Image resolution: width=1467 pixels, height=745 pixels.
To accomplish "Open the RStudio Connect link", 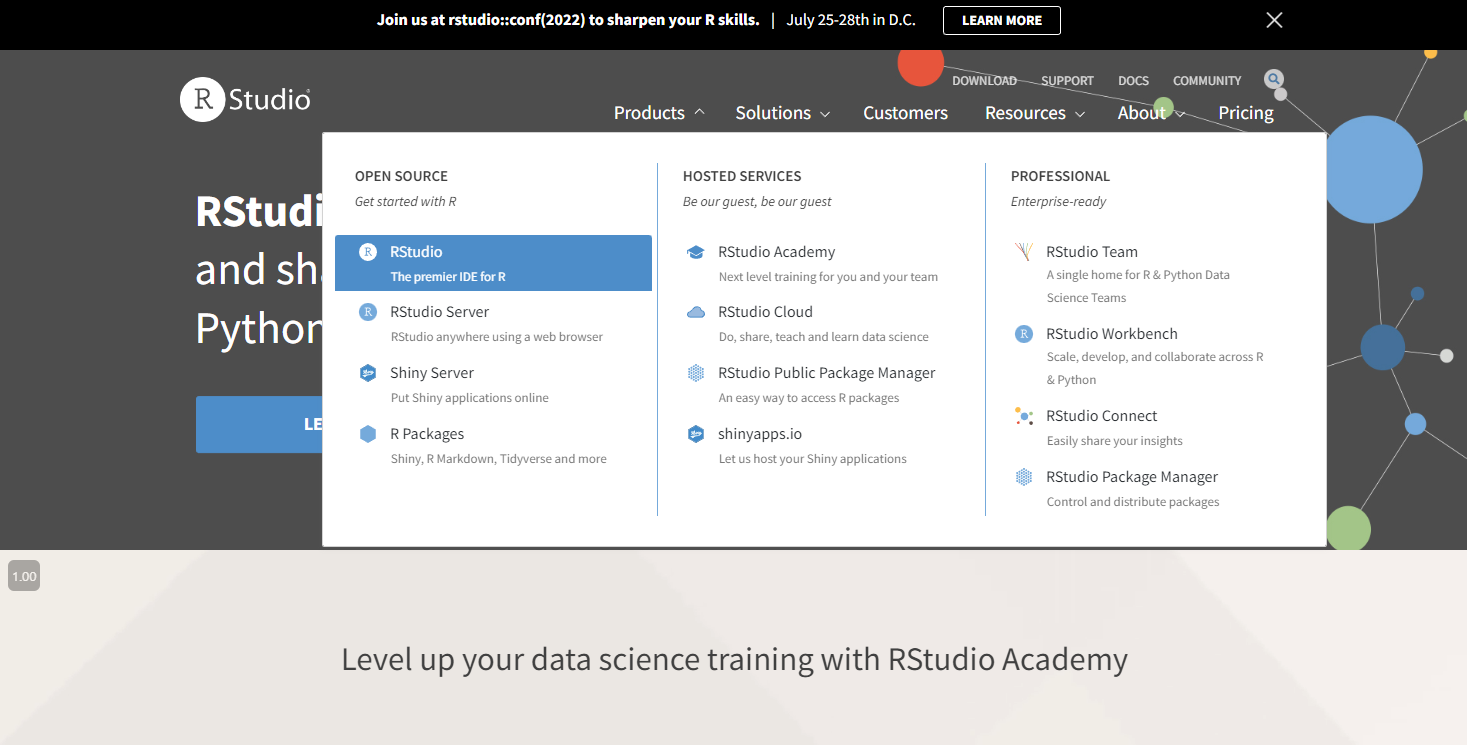I will tap(1102, 416).
